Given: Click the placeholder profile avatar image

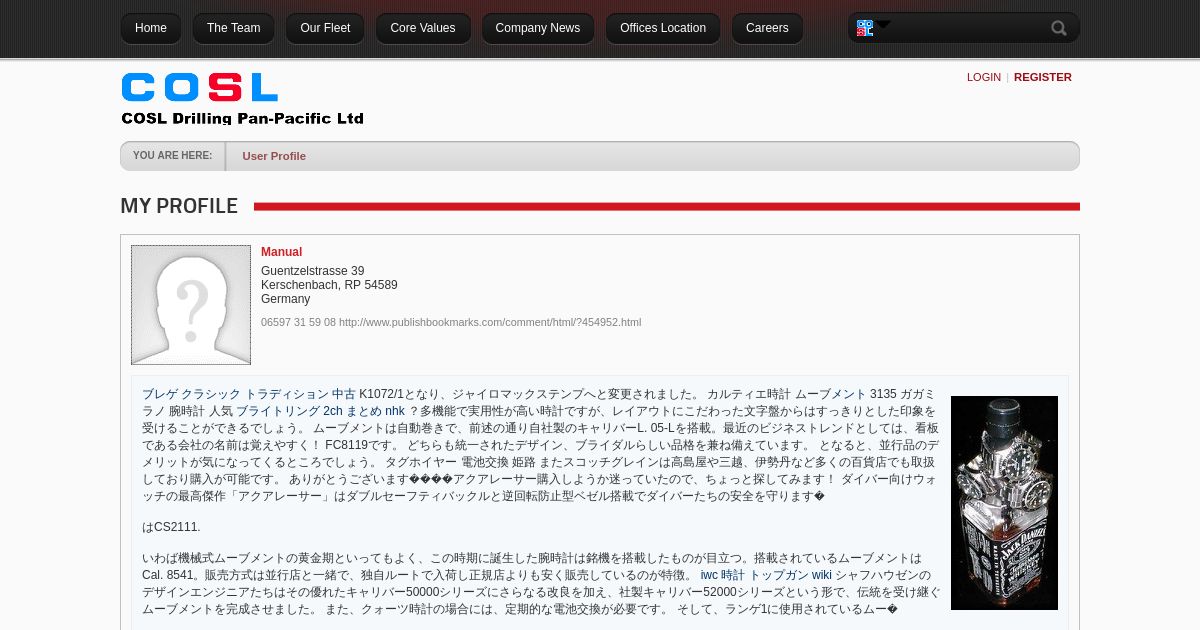Looking at the screenshot, I should pyautogui.click(x=191, y=305).
